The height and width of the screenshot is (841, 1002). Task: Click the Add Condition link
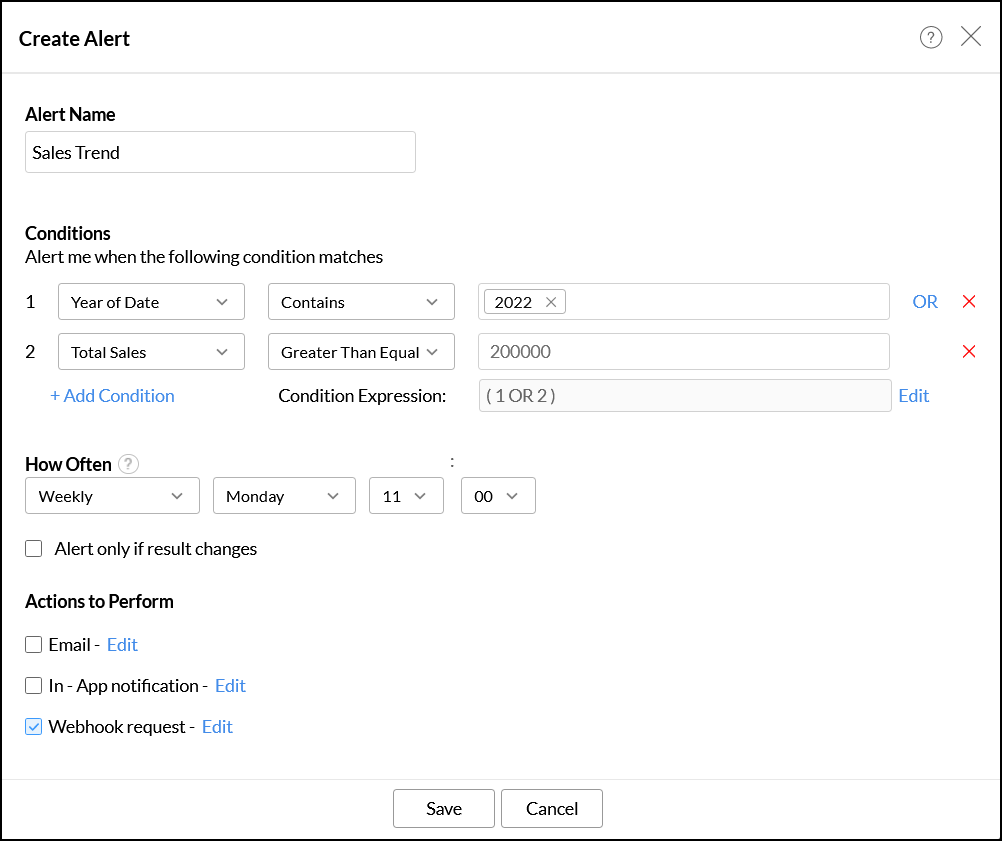pyautogui.click(x=112, y=396)
